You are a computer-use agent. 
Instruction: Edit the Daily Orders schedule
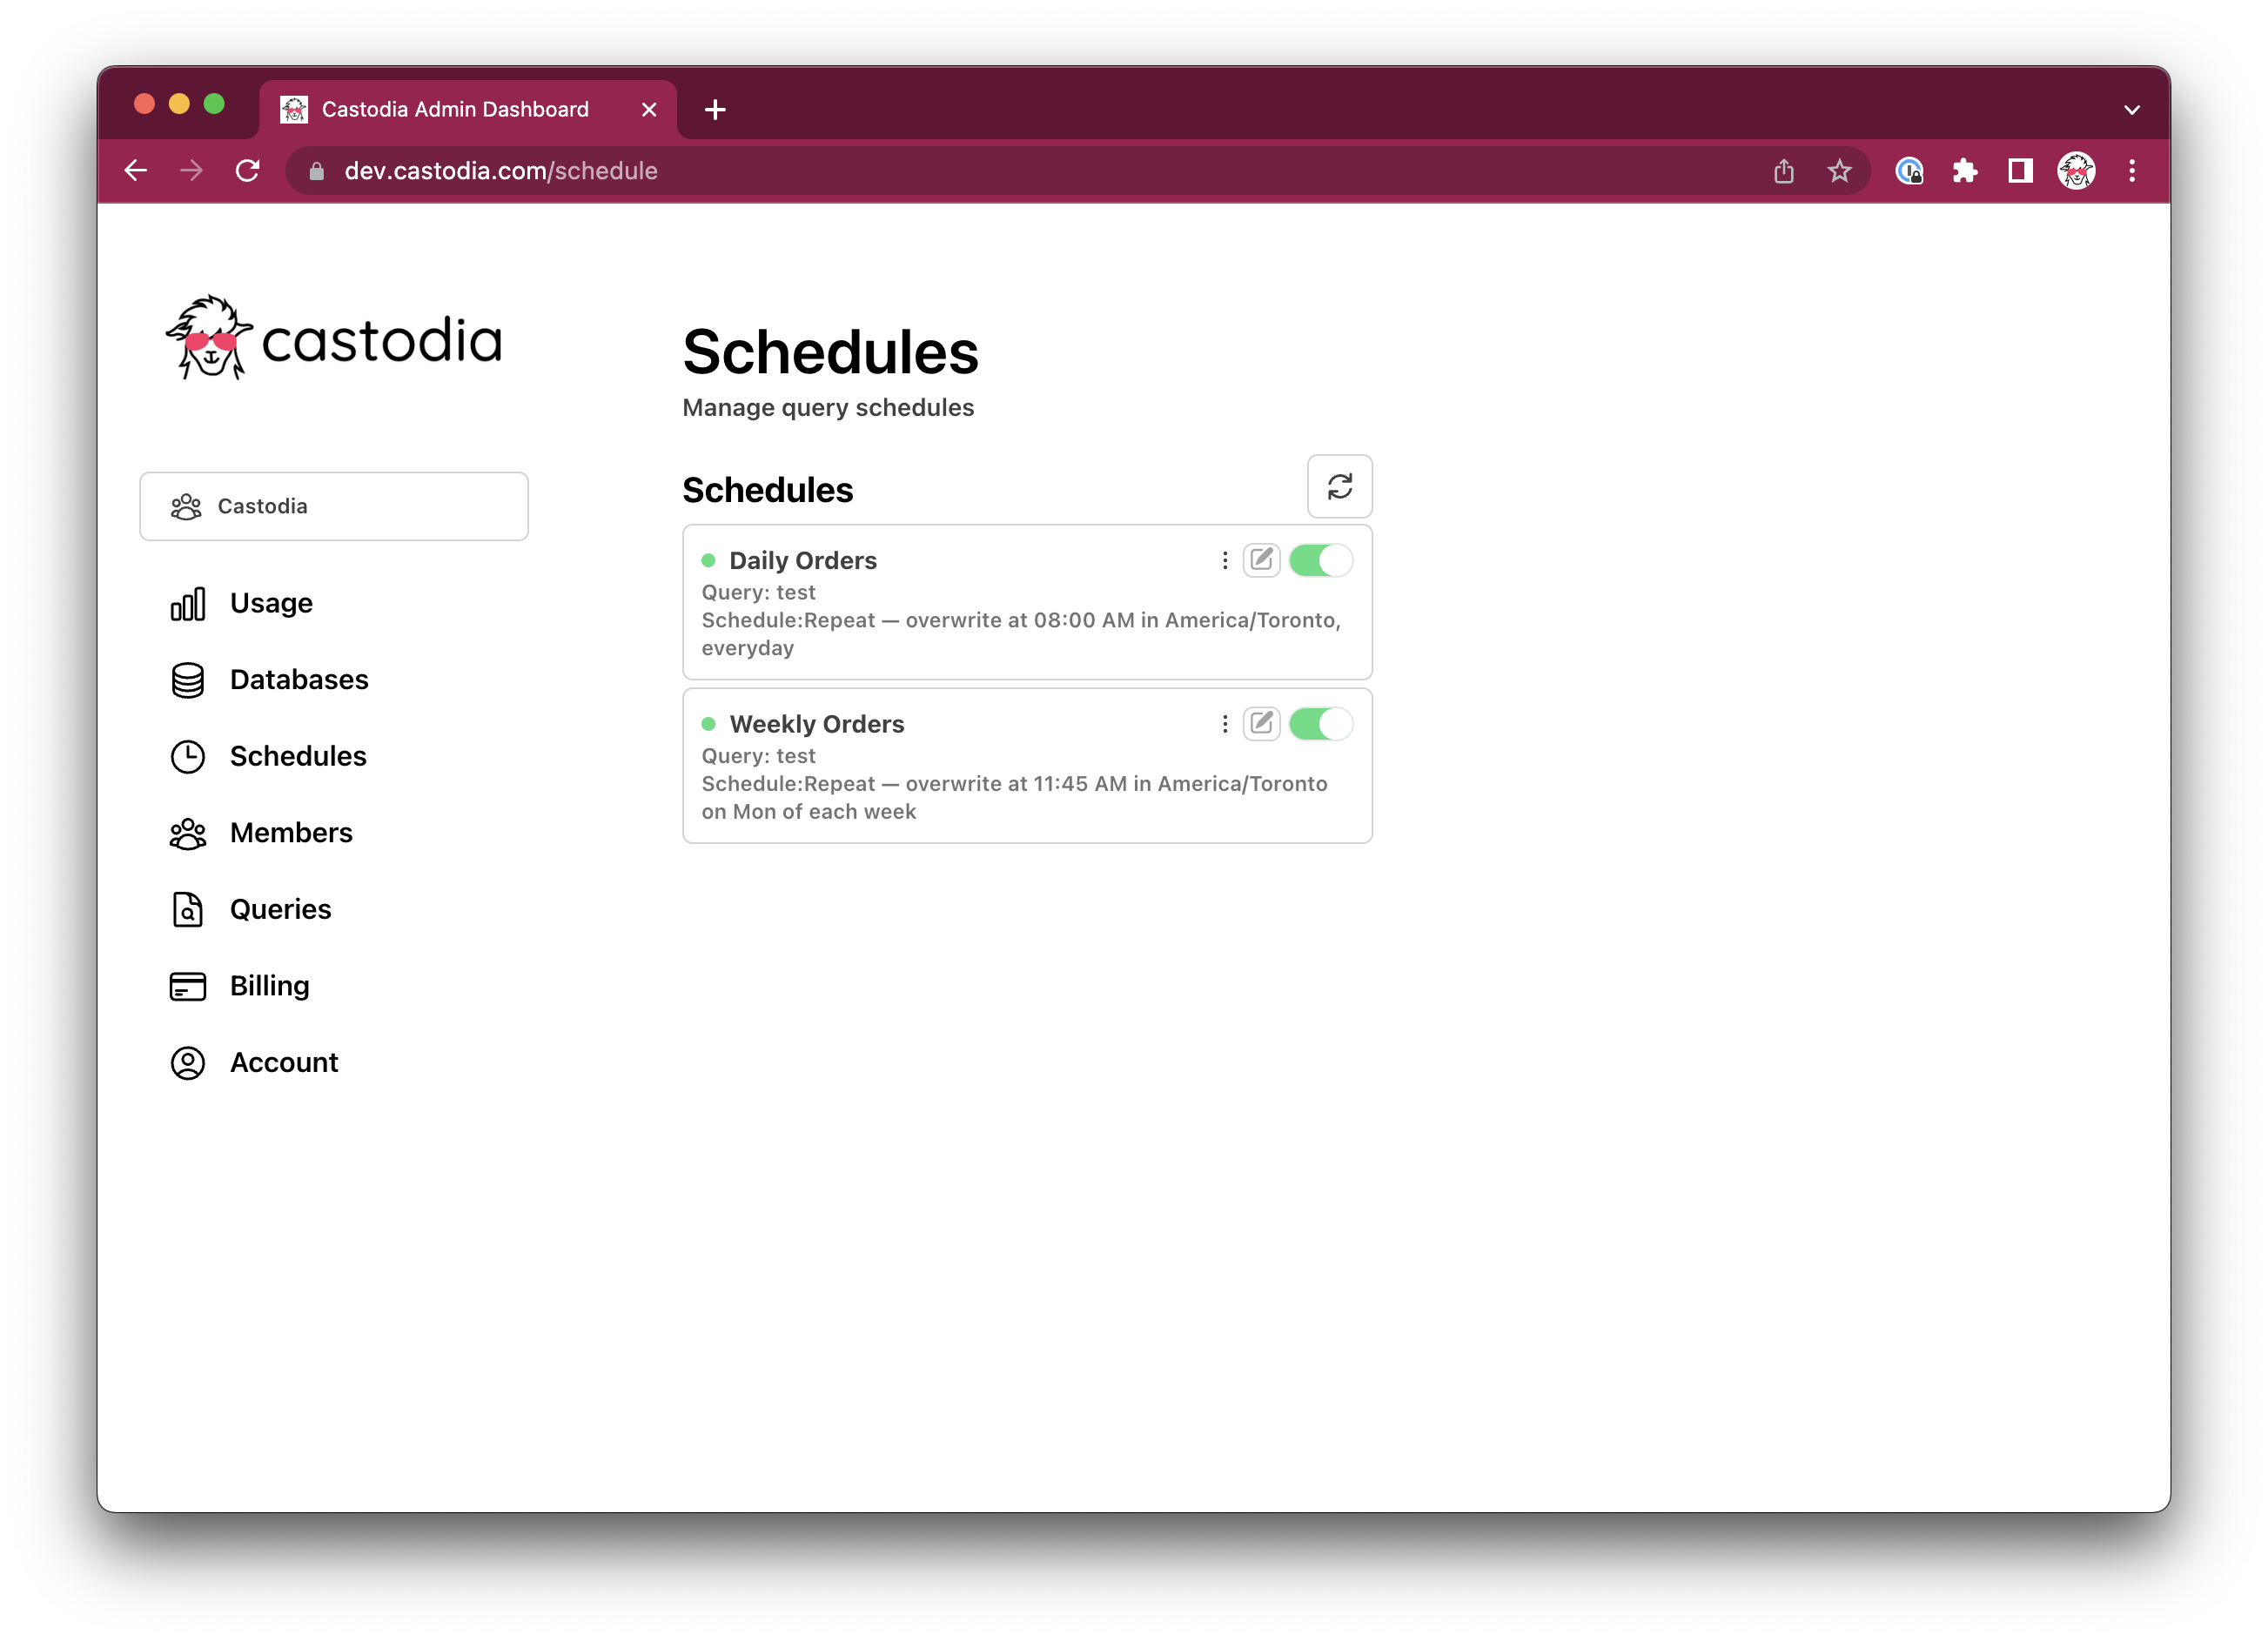[1261, 560]
